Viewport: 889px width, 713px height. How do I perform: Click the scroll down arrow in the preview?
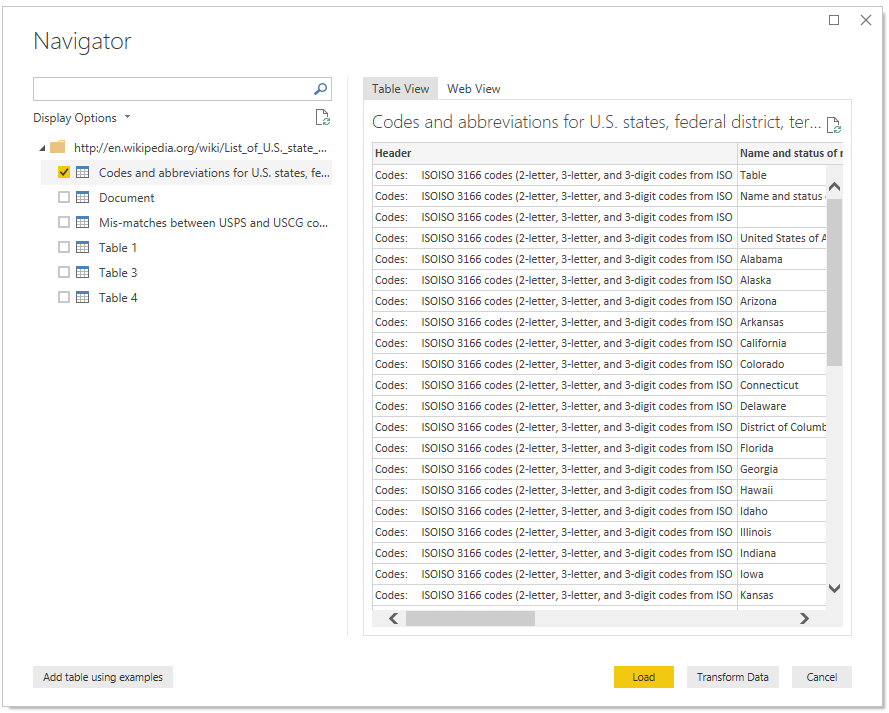click(834, 589)
